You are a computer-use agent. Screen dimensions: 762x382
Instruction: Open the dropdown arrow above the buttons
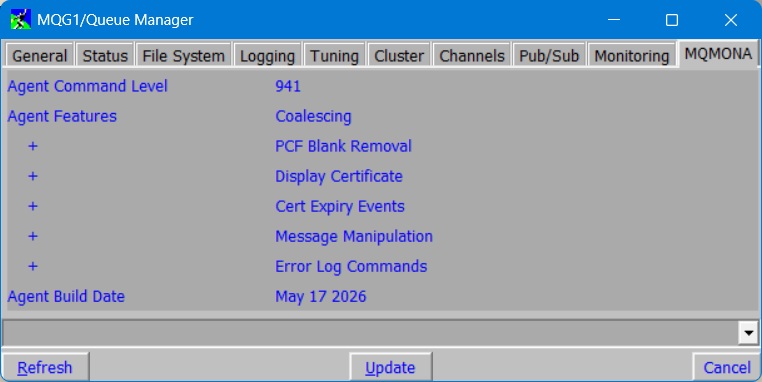pyautogui.click(x=748, y=333)
